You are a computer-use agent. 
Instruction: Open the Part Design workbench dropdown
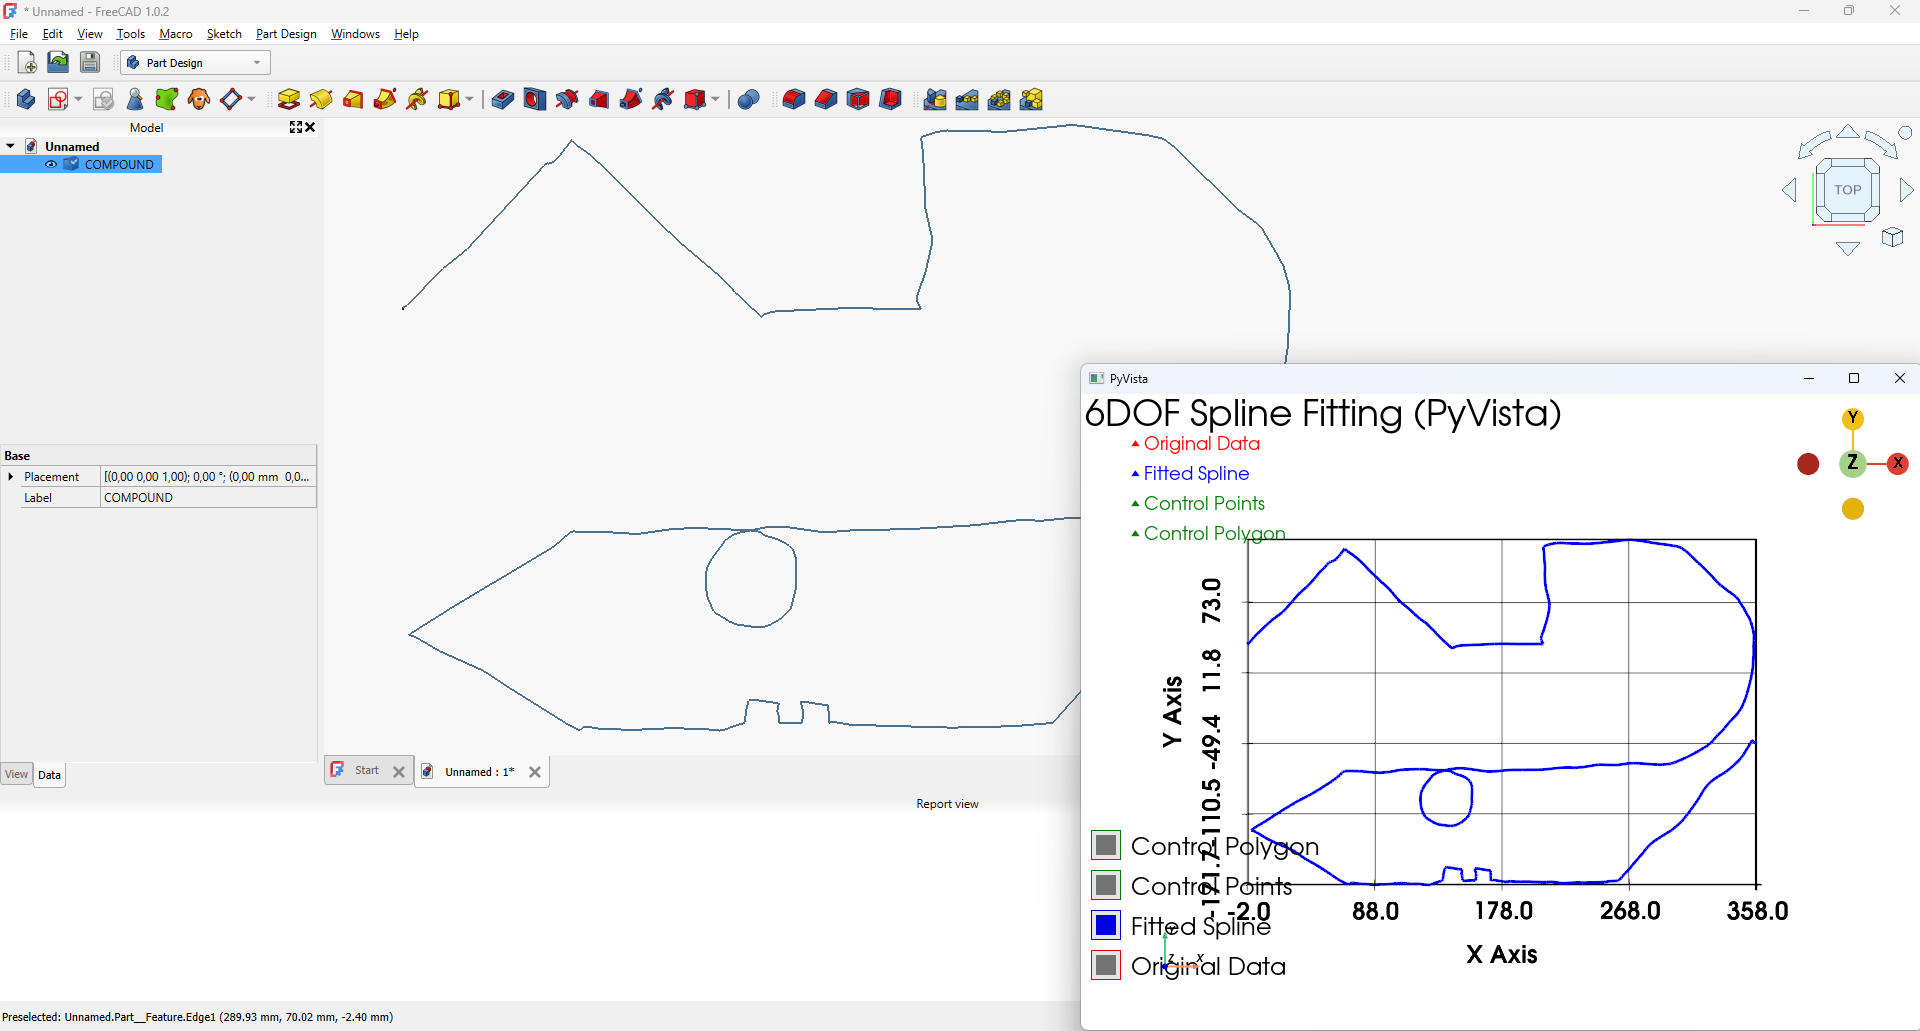tap(196, 63)
